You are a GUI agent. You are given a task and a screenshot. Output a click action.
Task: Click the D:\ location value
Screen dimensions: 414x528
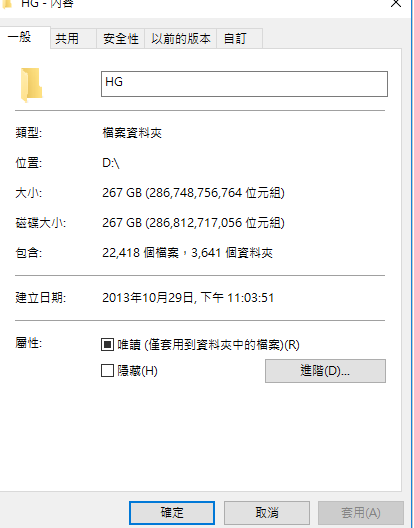tap(111, 163)
